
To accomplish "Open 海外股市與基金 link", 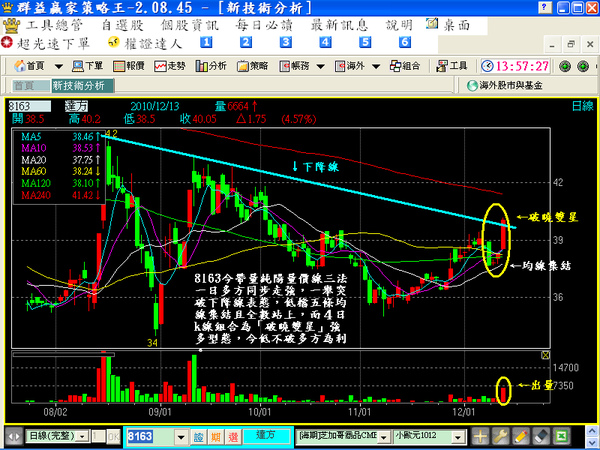I will coord(505,85).
